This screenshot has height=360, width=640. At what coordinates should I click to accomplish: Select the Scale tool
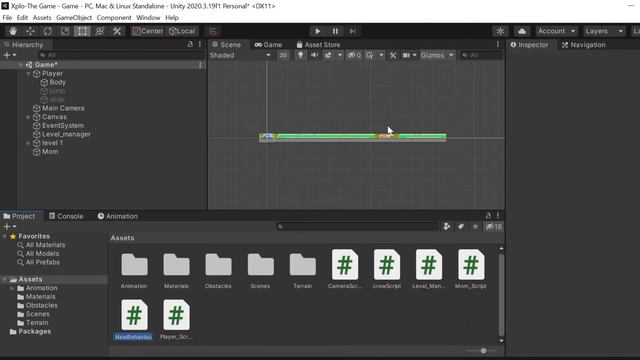pos(65,31)
